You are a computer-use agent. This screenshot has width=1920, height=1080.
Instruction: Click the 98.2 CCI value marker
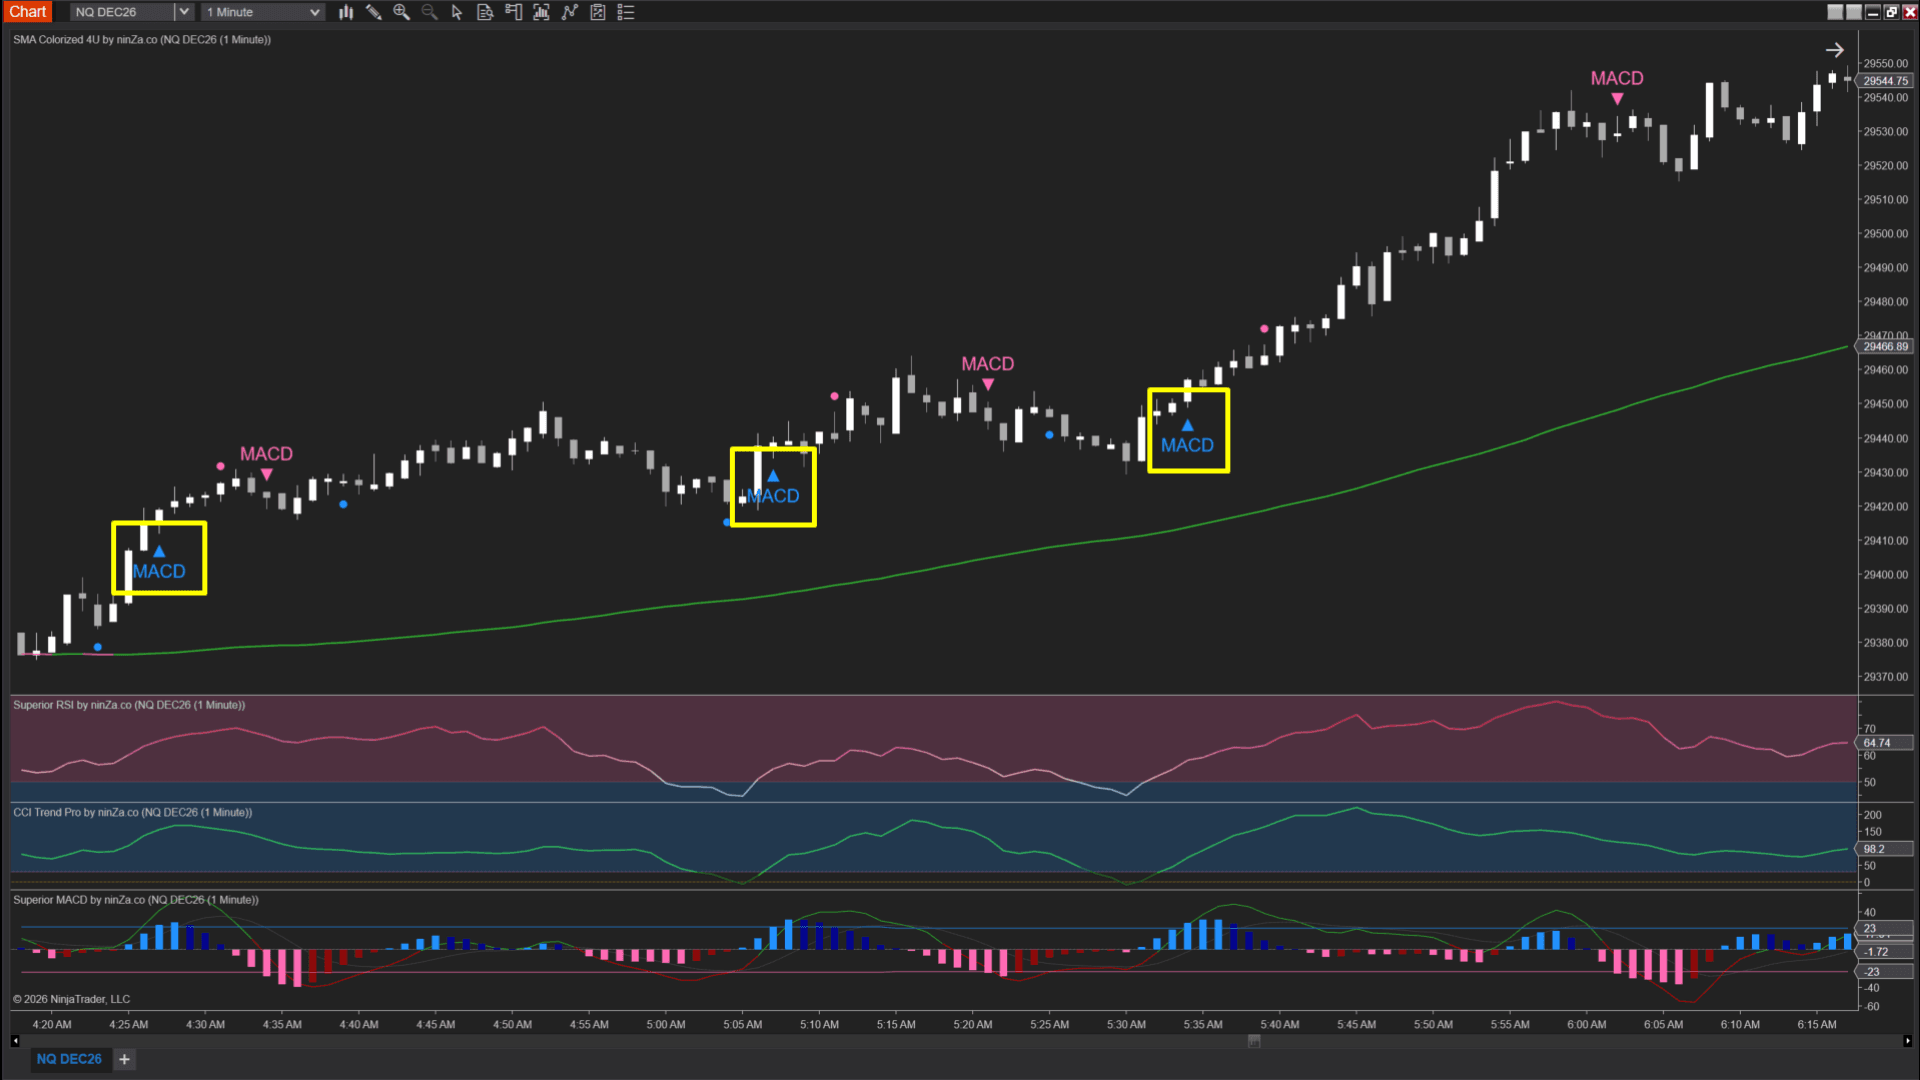point(1886,849)
